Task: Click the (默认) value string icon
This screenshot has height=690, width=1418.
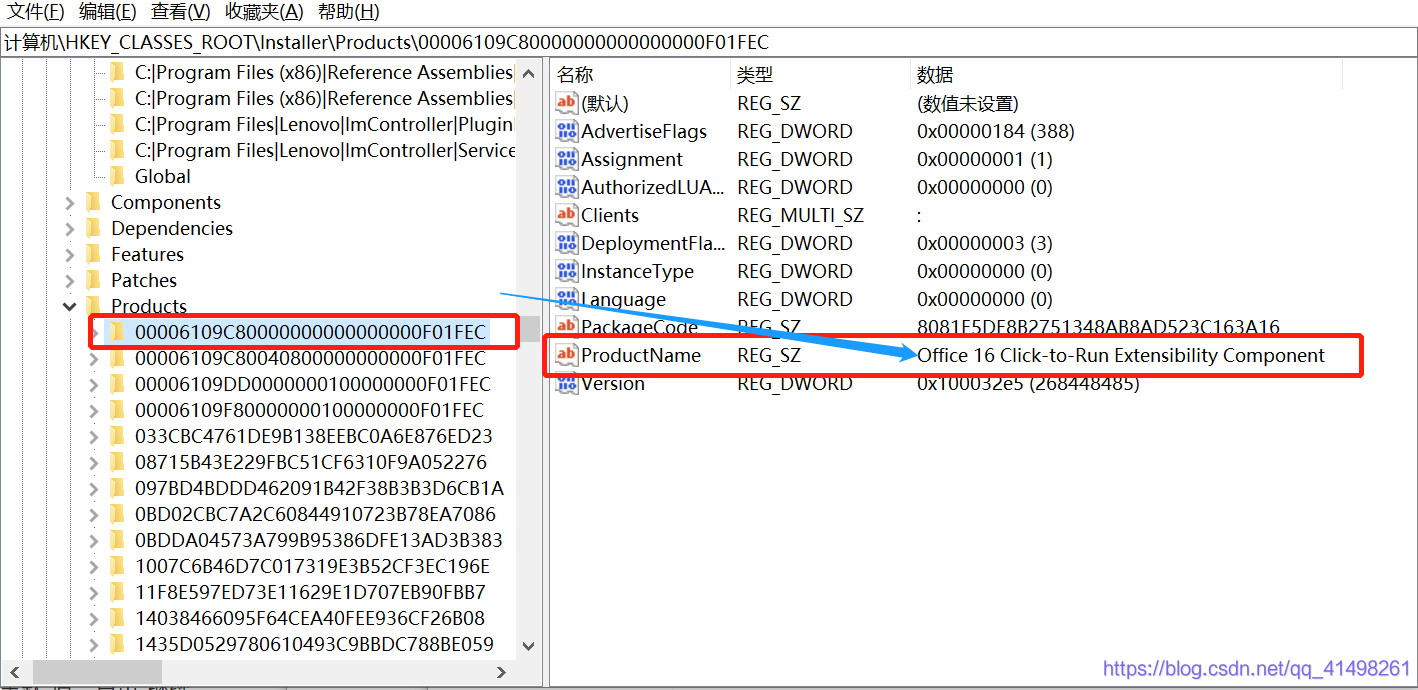Action: 567,103
